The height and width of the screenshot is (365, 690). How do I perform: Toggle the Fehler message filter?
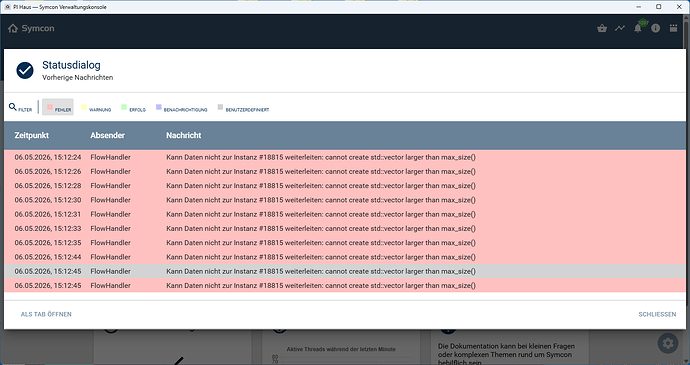click(58, 107)
